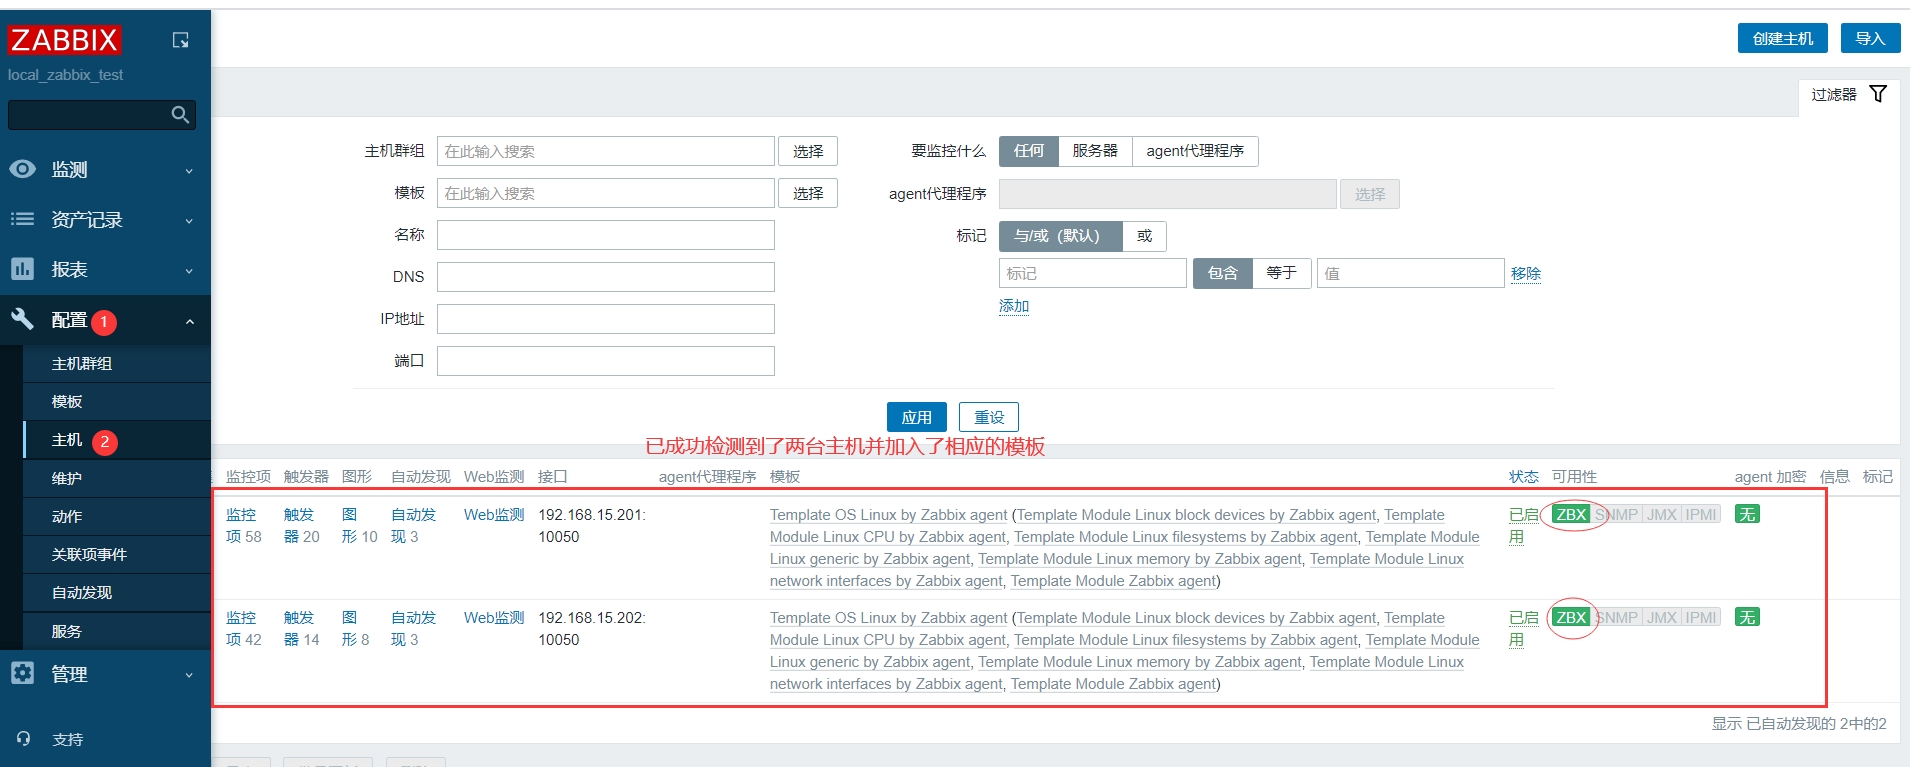
Task: Click the 导入 button
Action: pyautogui.click(x=1871, y=38)
